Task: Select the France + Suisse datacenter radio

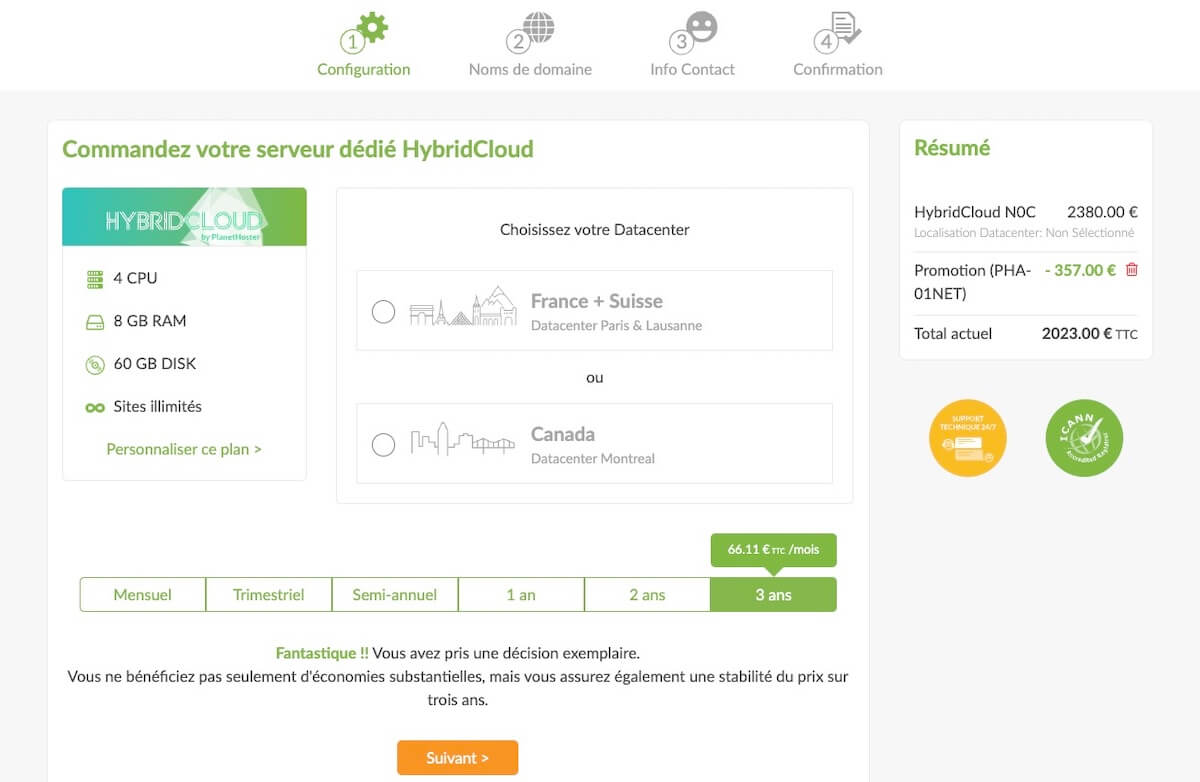Action: coord(383,312)
